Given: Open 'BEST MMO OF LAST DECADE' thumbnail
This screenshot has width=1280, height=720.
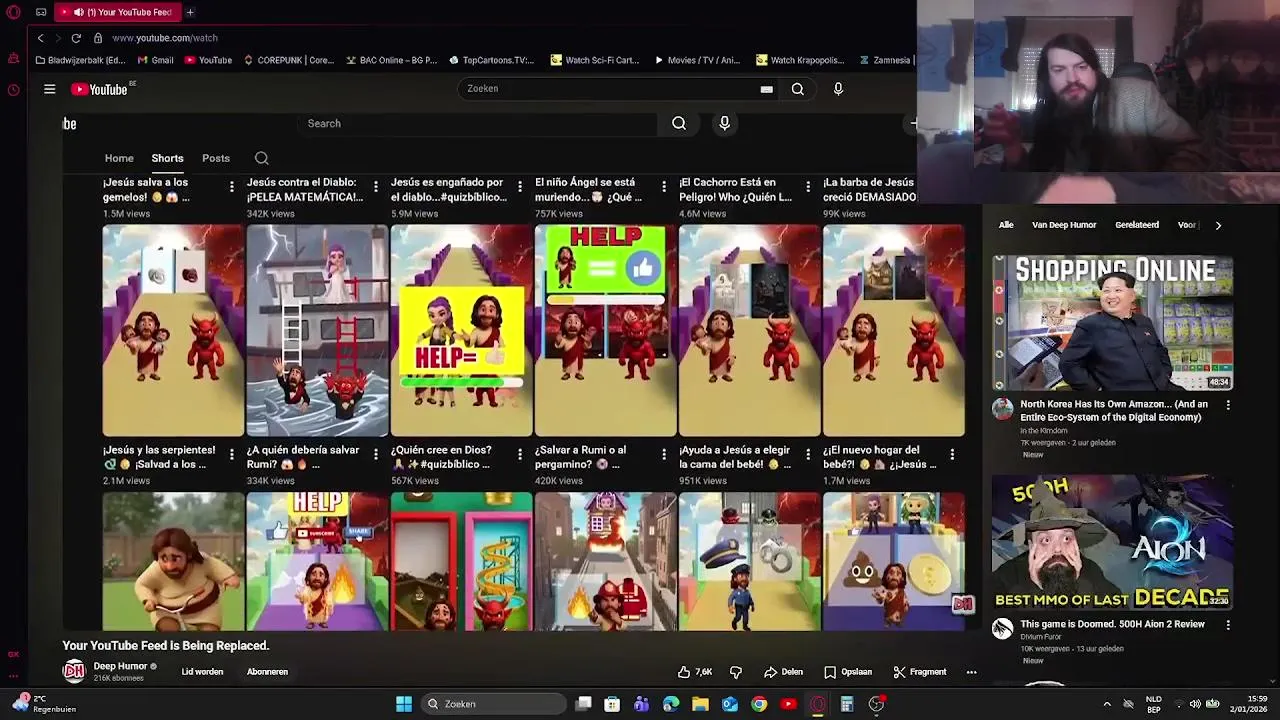Looking at the screenshot, I should [x=1112, y=543].
